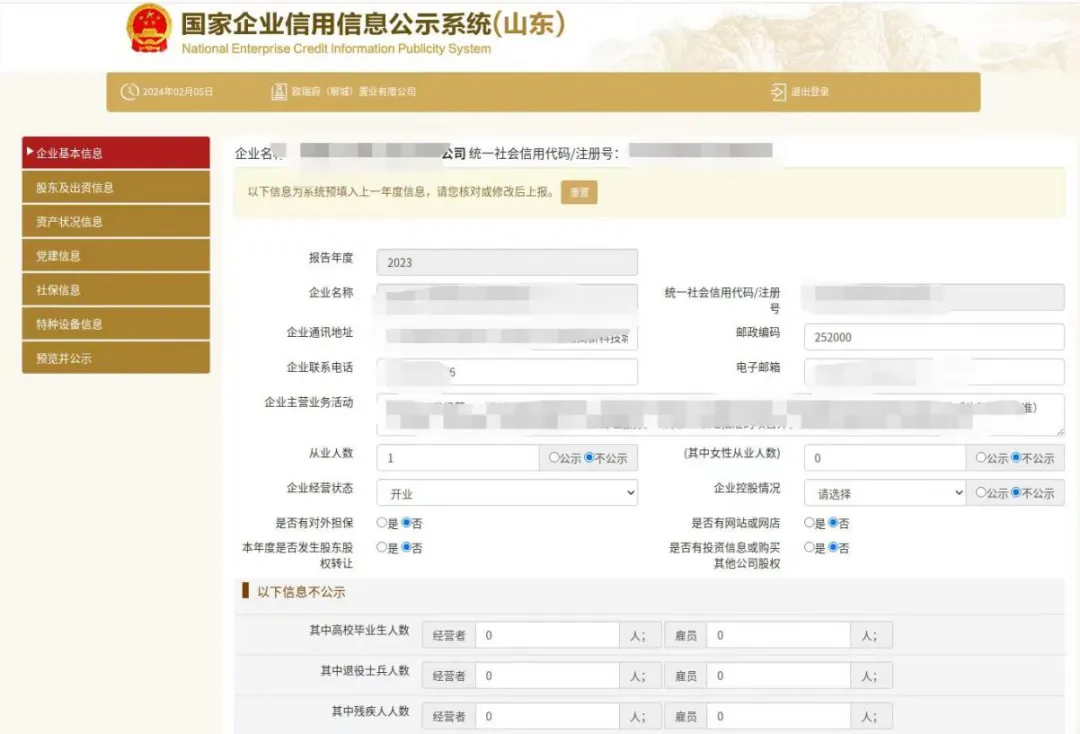Open 股东及出资信息 sidebar section
This screenshot has height=734, width=1080.
(x=116, y=187)
